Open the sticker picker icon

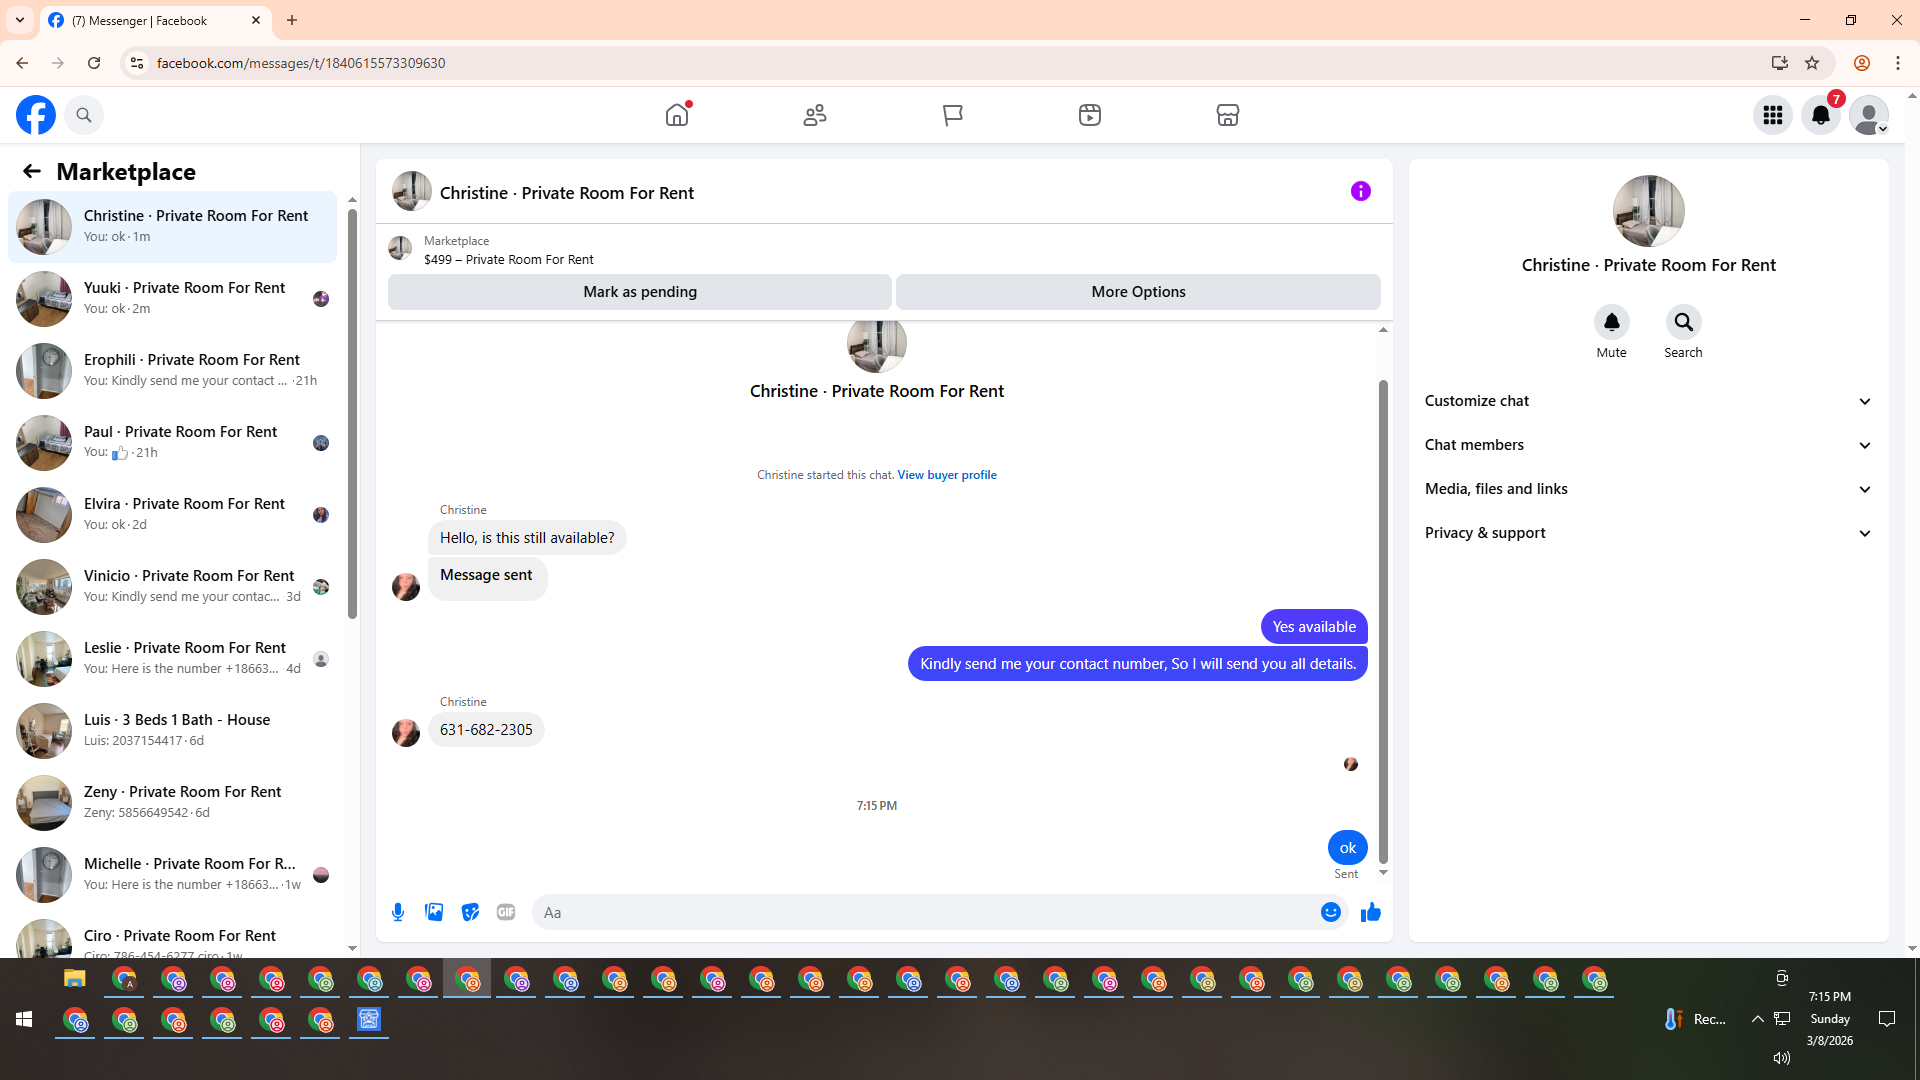tap(470, 912)
